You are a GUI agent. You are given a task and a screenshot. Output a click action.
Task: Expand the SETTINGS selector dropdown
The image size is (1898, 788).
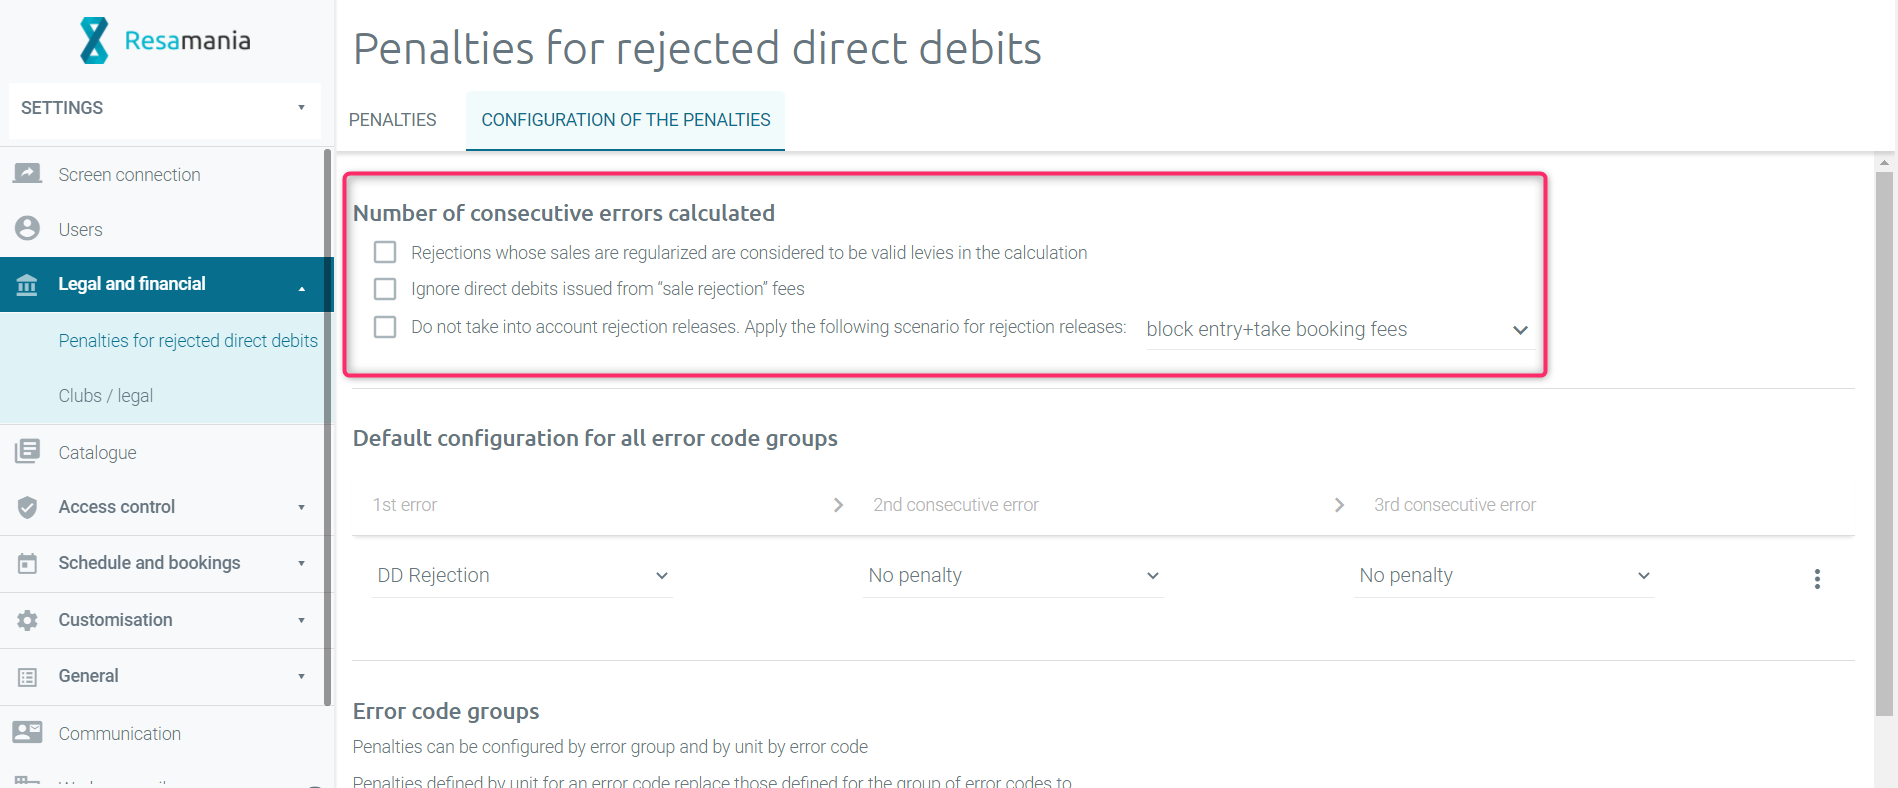tap(164, 108)
